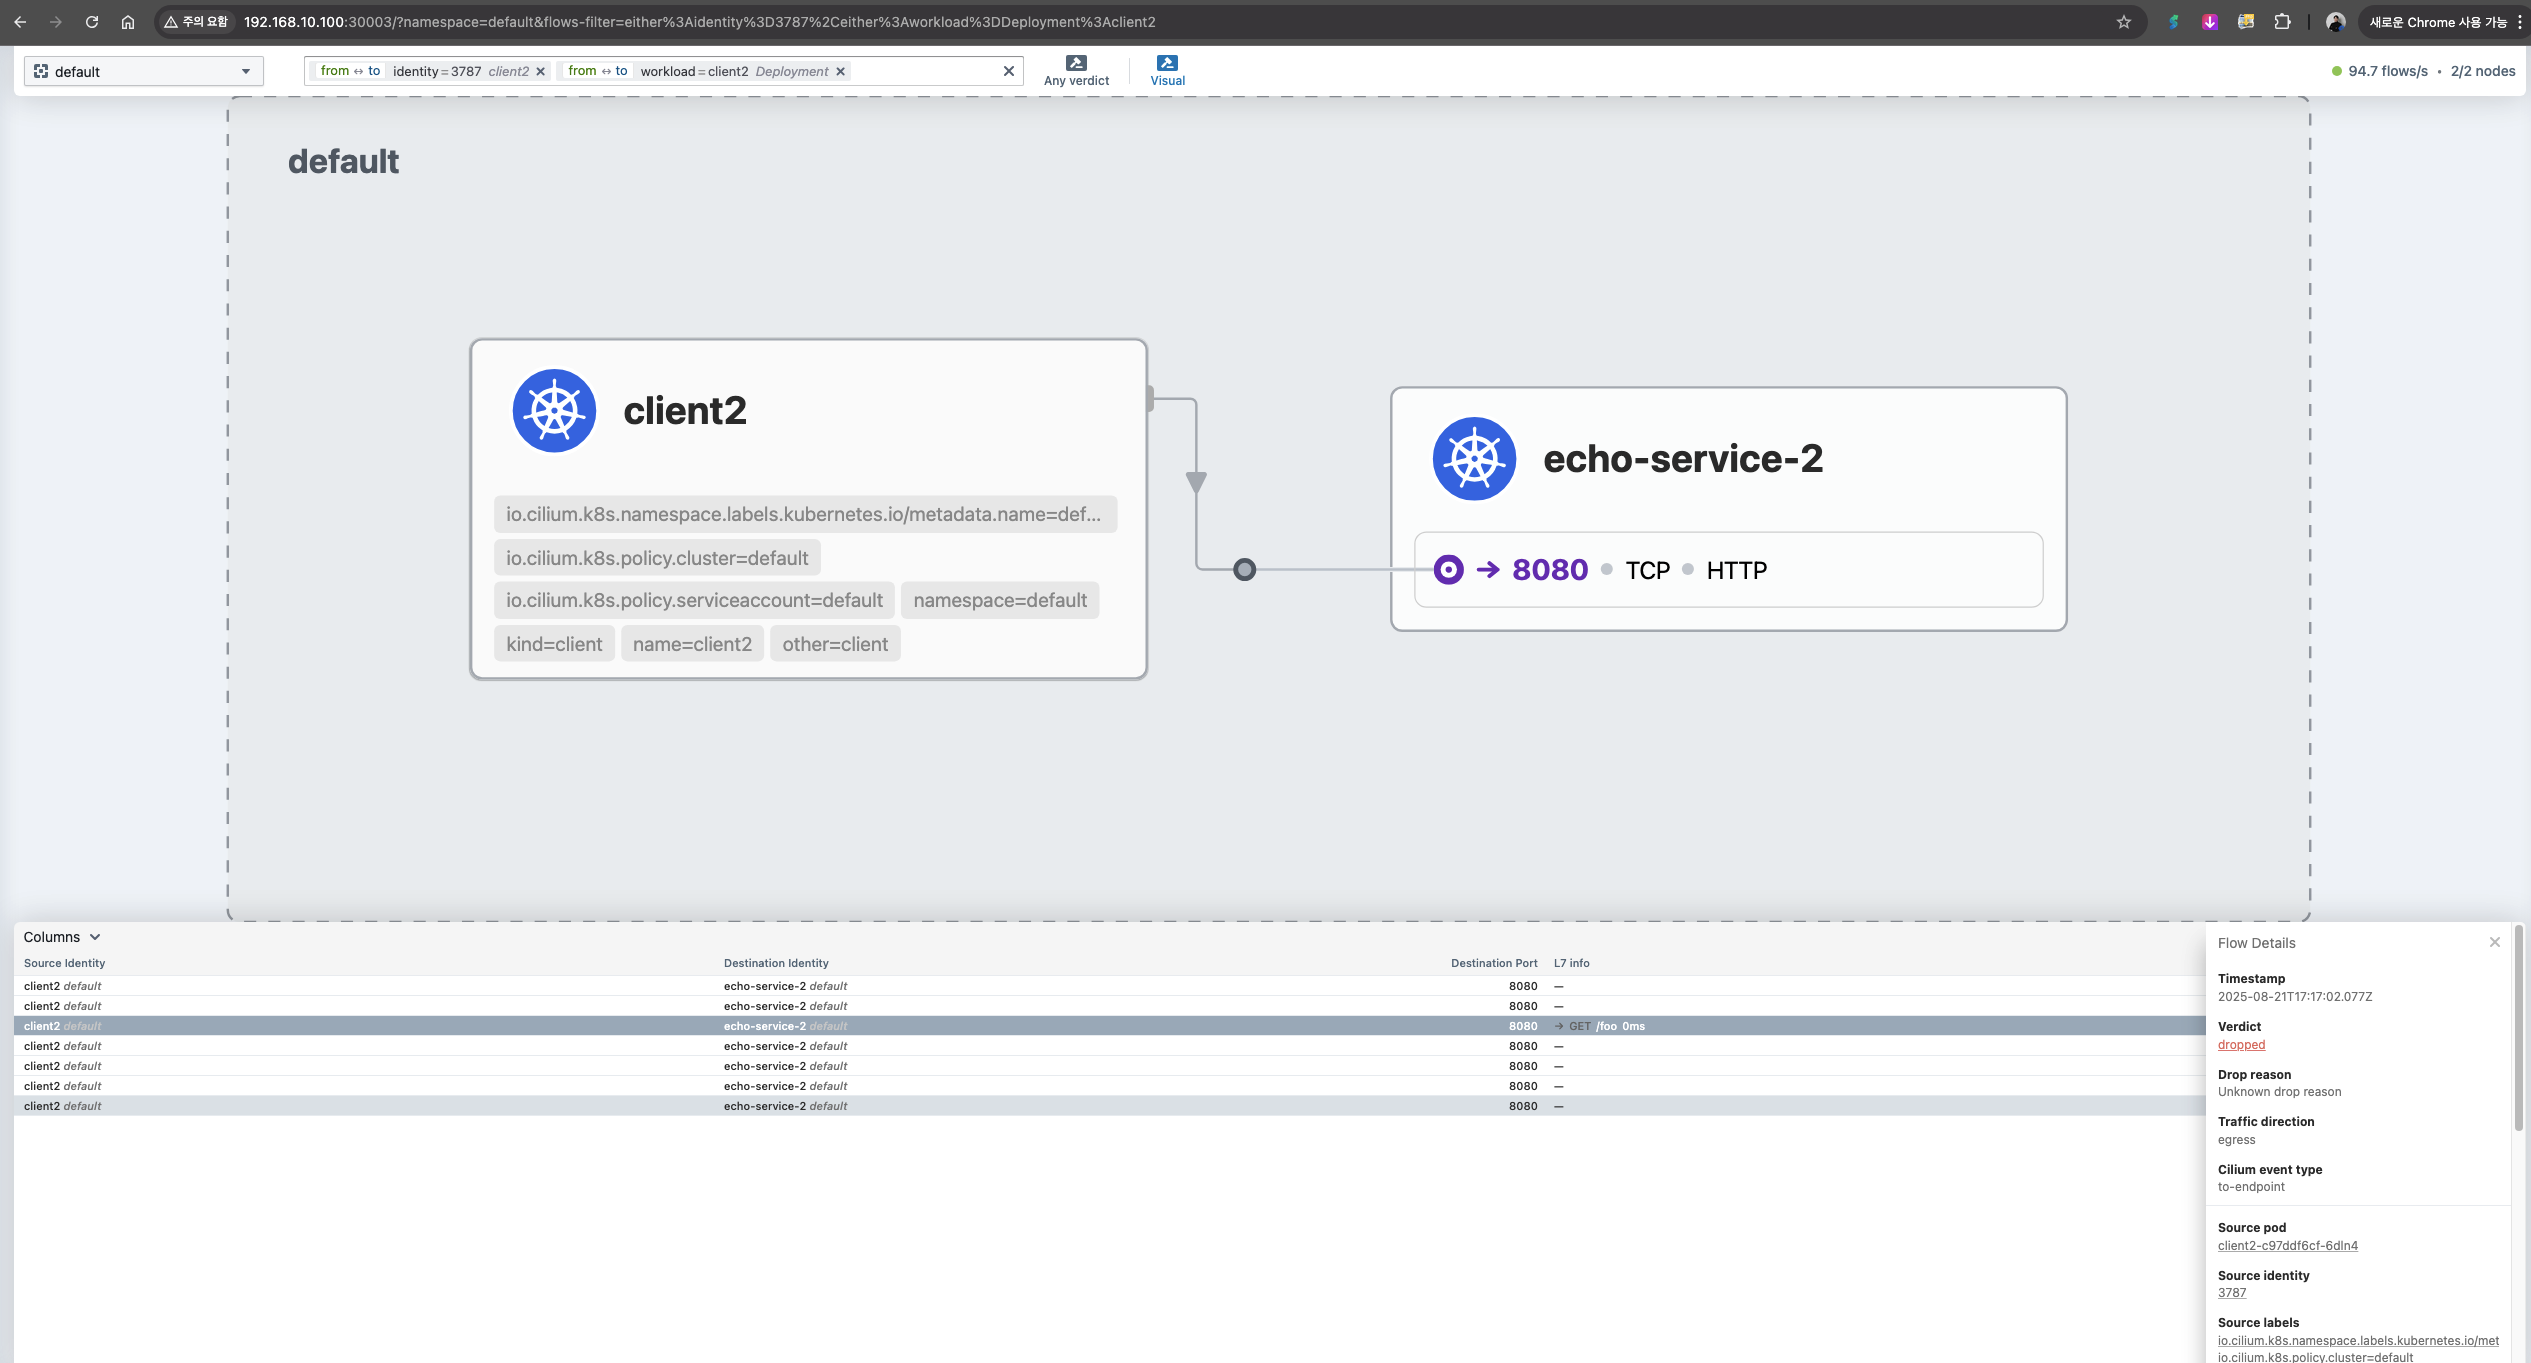This screenshot has width=2531, height=1363.
Task: Click the purple 8080 port endpoint icon
Action: coord(1448,570)
